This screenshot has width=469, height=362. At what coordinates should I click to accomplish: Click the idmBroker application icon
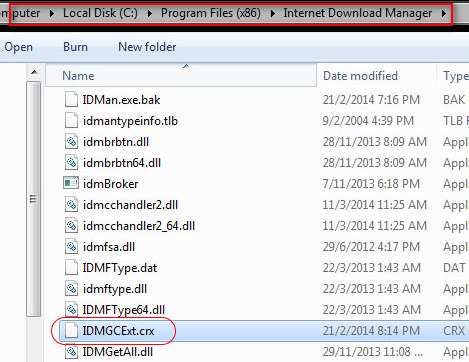pyautogui.click(x=71, y=183)
